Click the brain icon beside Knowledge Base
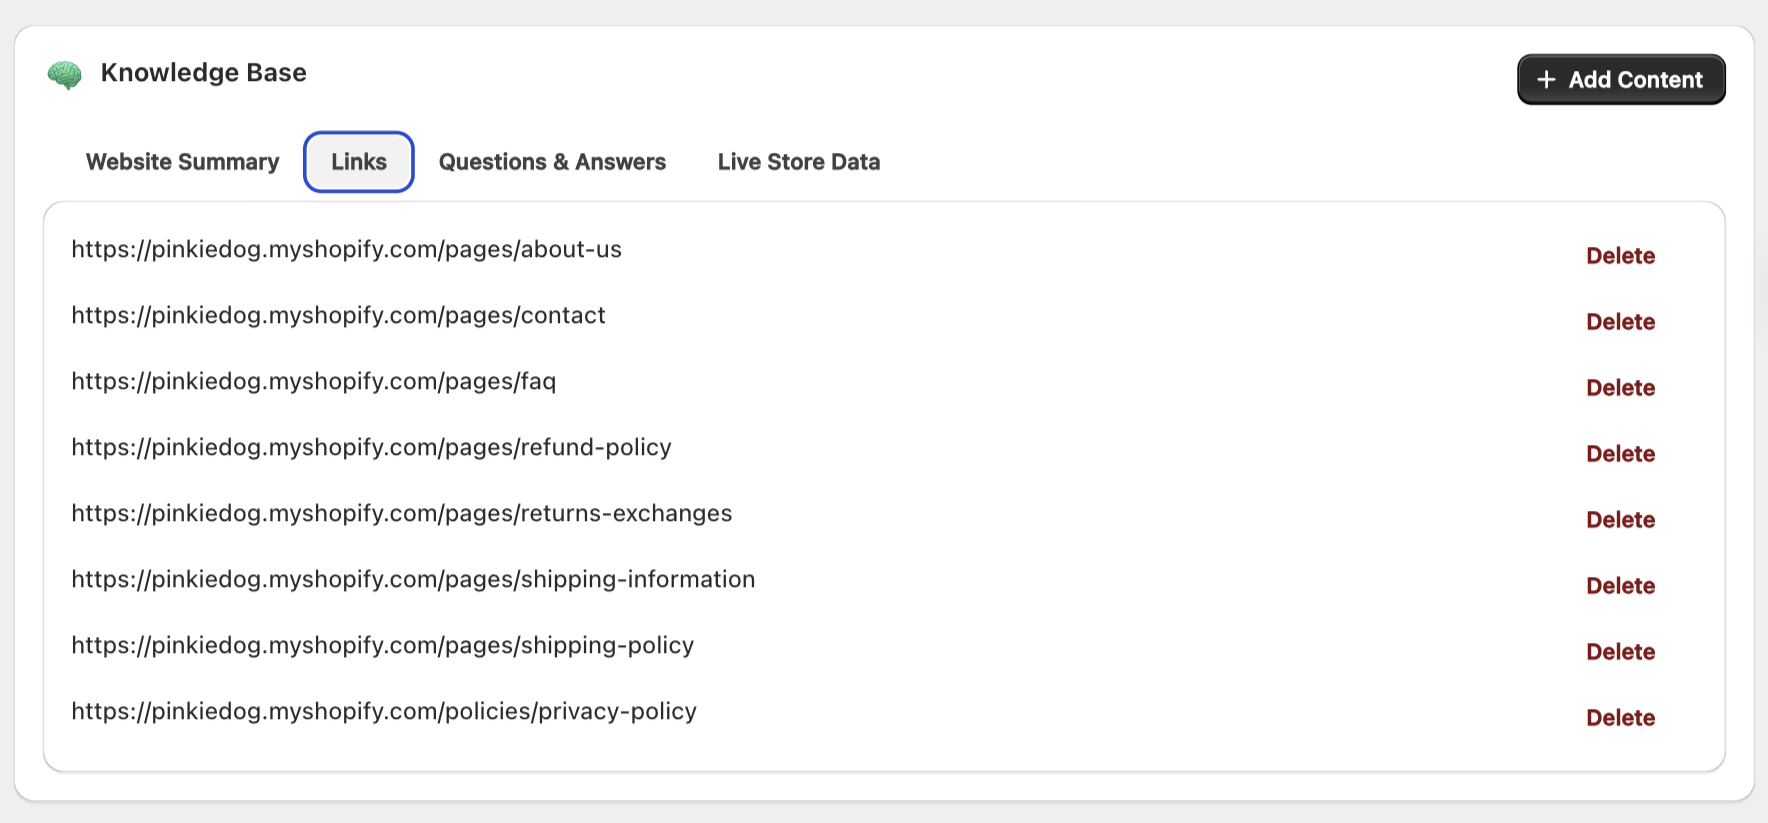 click(x=65, y=75)
